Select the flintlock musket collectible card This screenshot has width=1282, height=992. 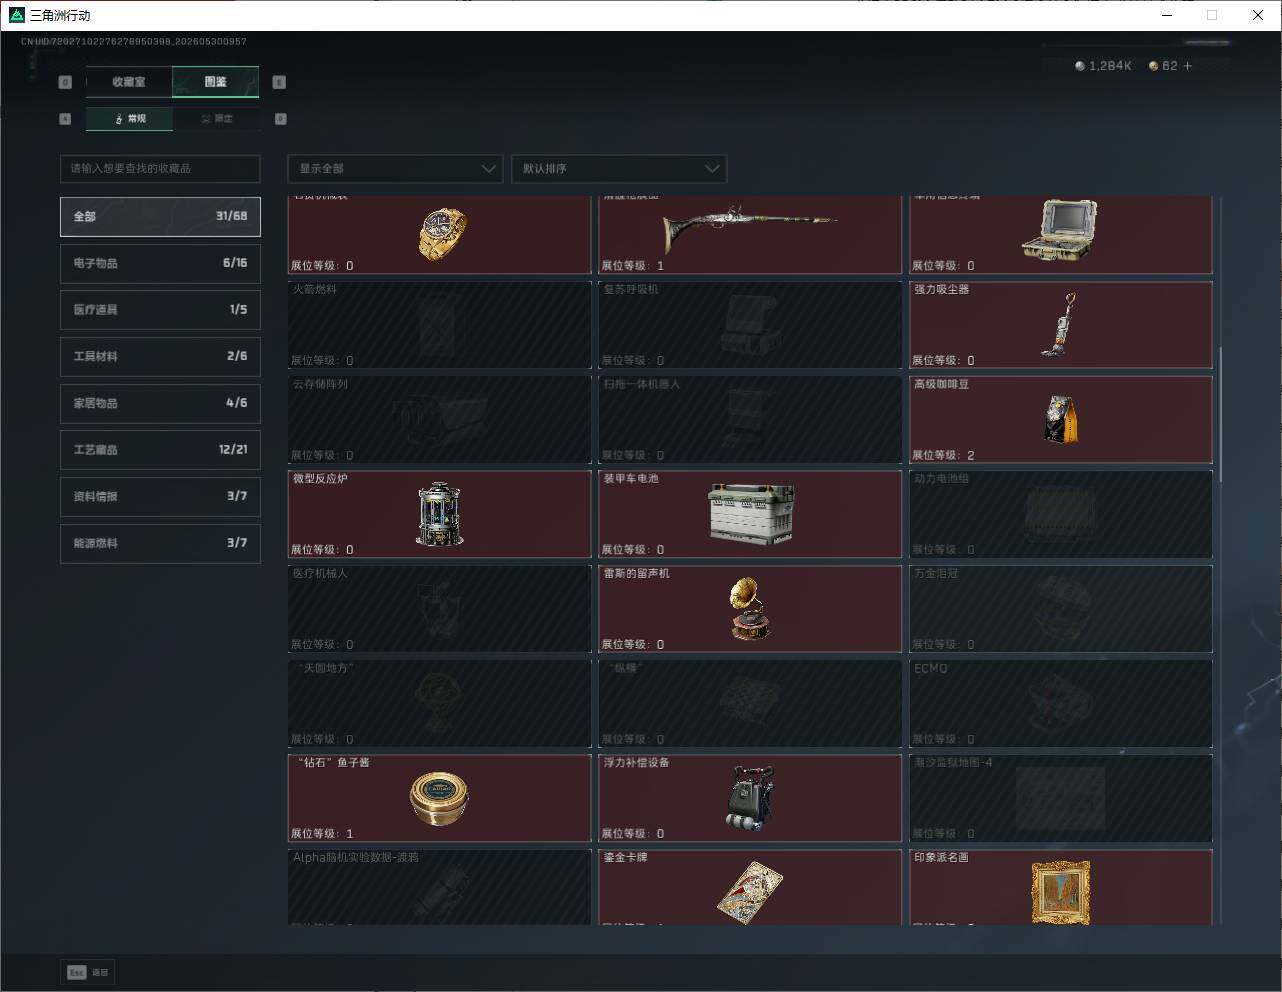[x=750, y=235]
